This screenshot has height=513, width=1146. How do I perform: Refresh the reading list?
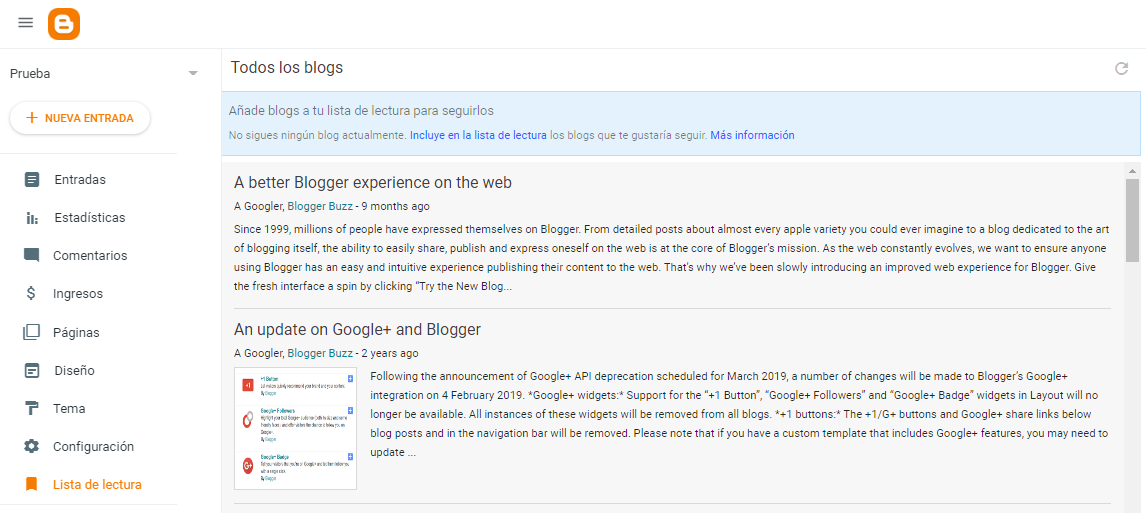pos(1121,69)
